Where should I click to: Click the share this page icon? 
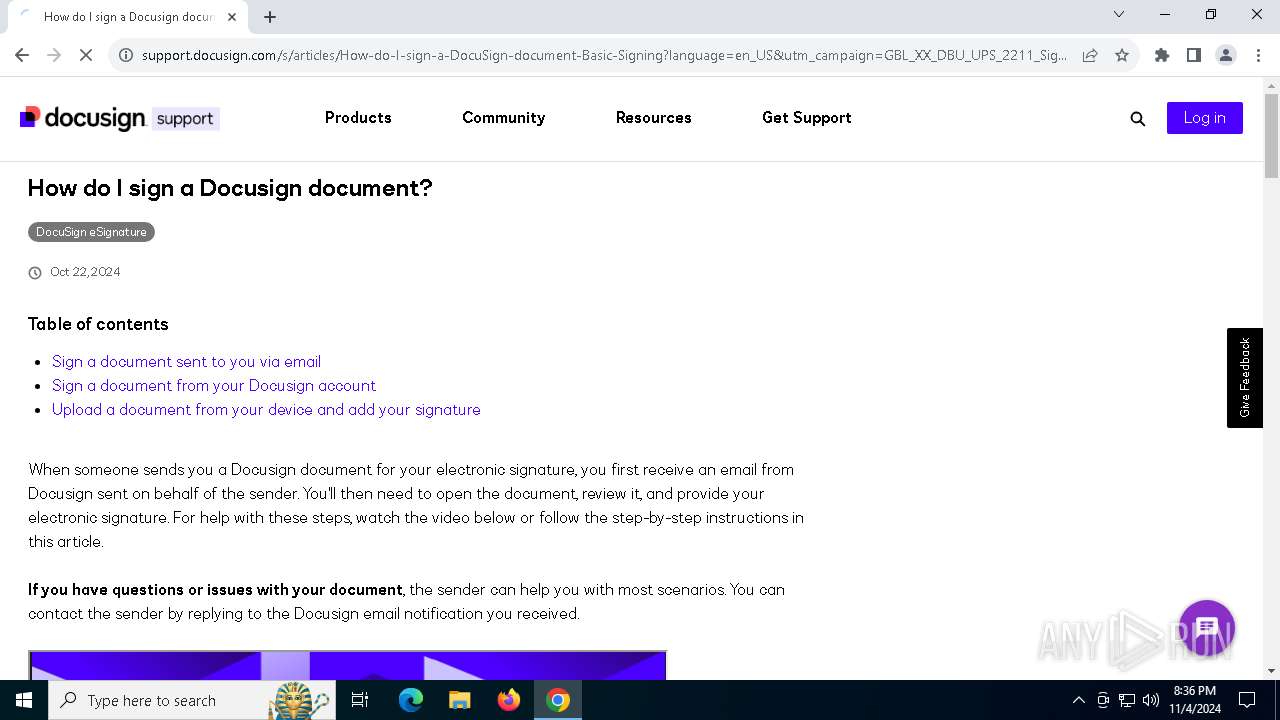click(1090, 55)
